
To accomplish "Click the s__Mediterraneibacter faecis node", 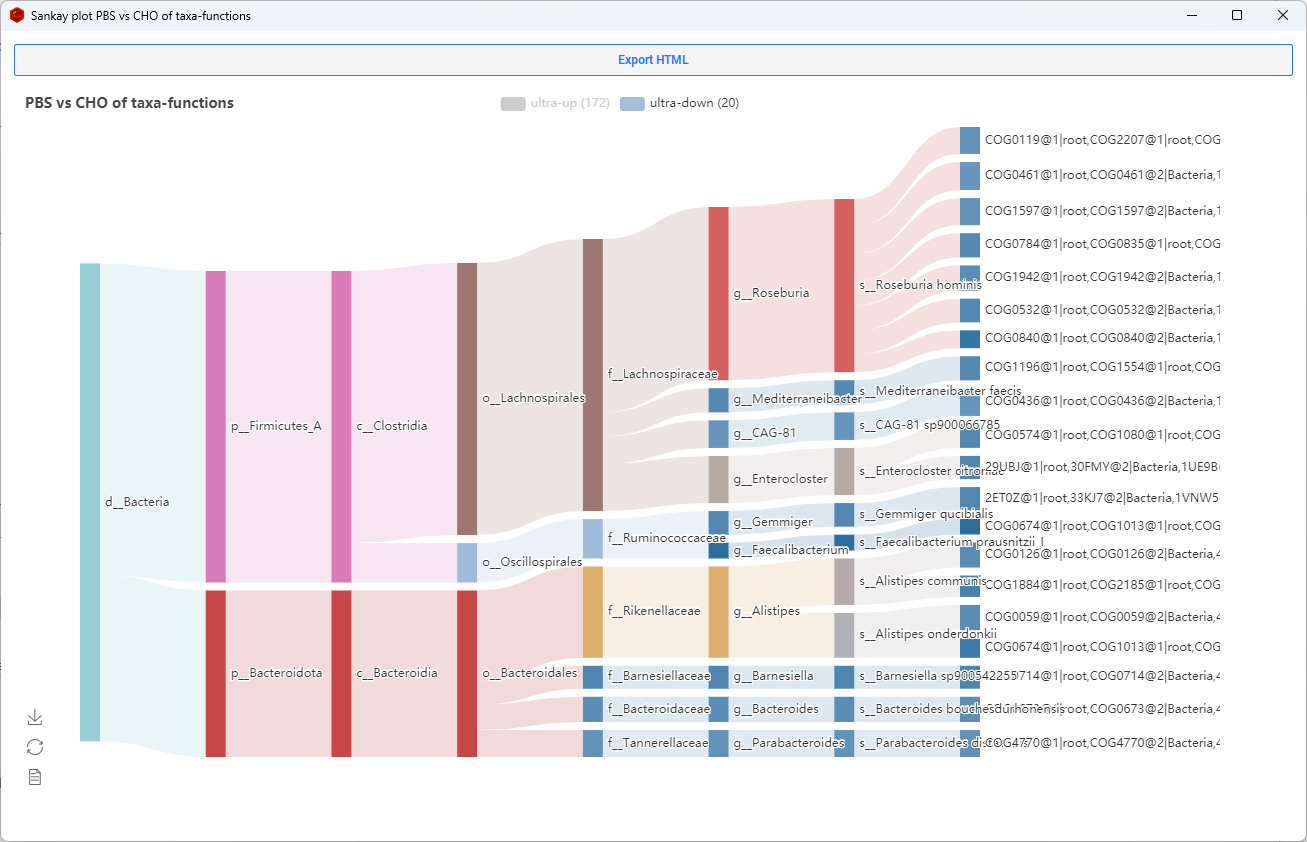I will (844, 390).
